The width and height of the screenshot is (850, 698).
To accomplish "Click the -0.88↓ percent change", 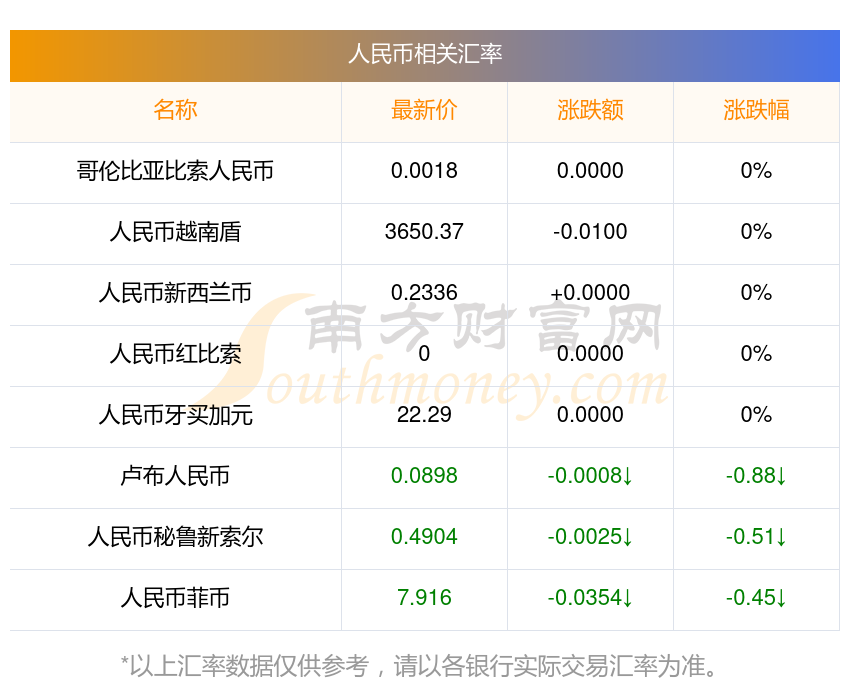I will coord(756,476).
